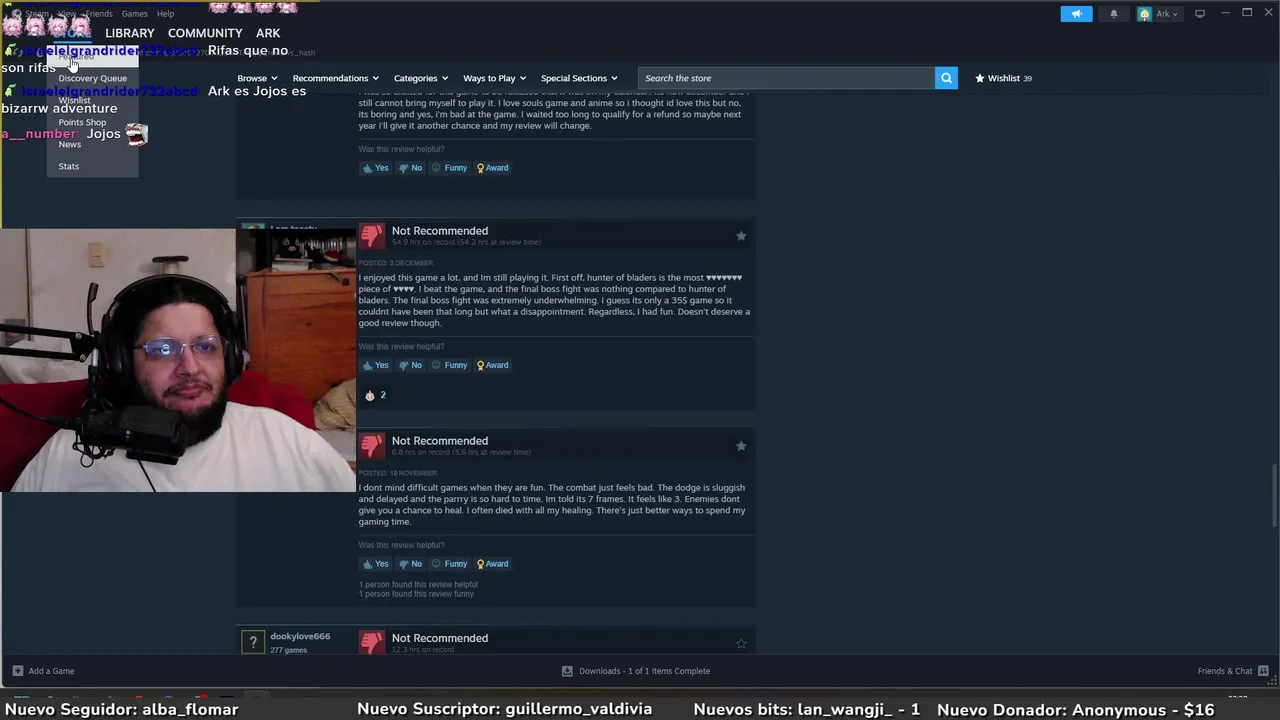Screen dimensions: 1280x720
Task: Mark the sluggish dodge review as Funny
Action: click(x=449, y=564)
